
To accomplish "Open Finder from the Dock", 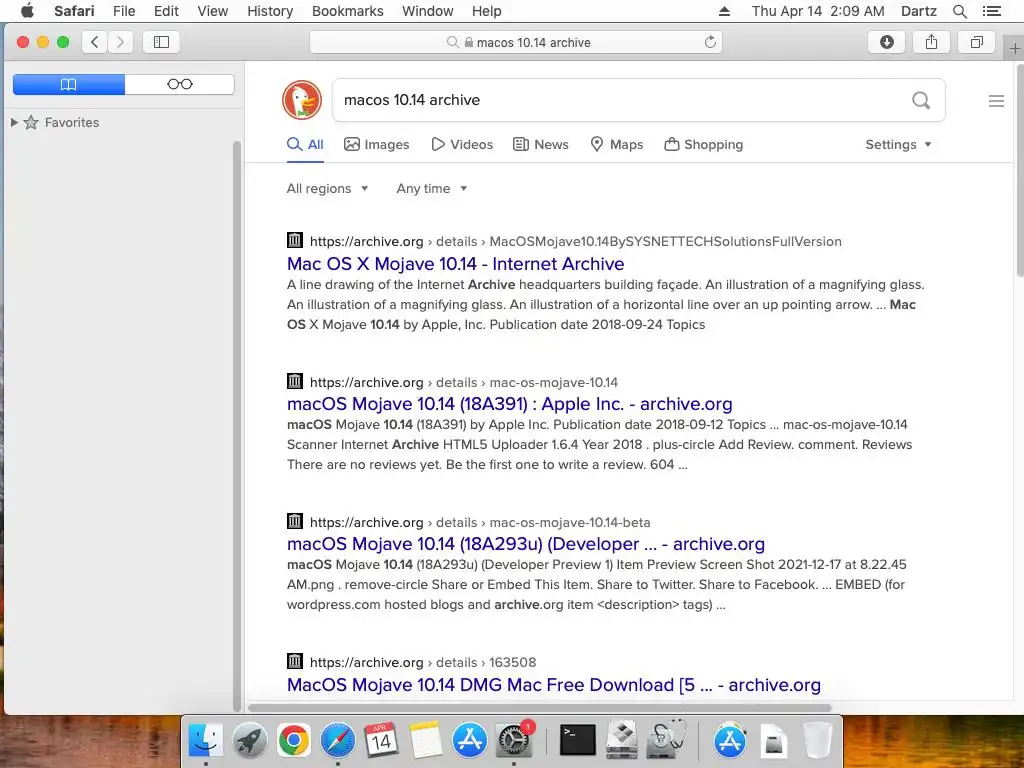I will [x=206, y=740].
